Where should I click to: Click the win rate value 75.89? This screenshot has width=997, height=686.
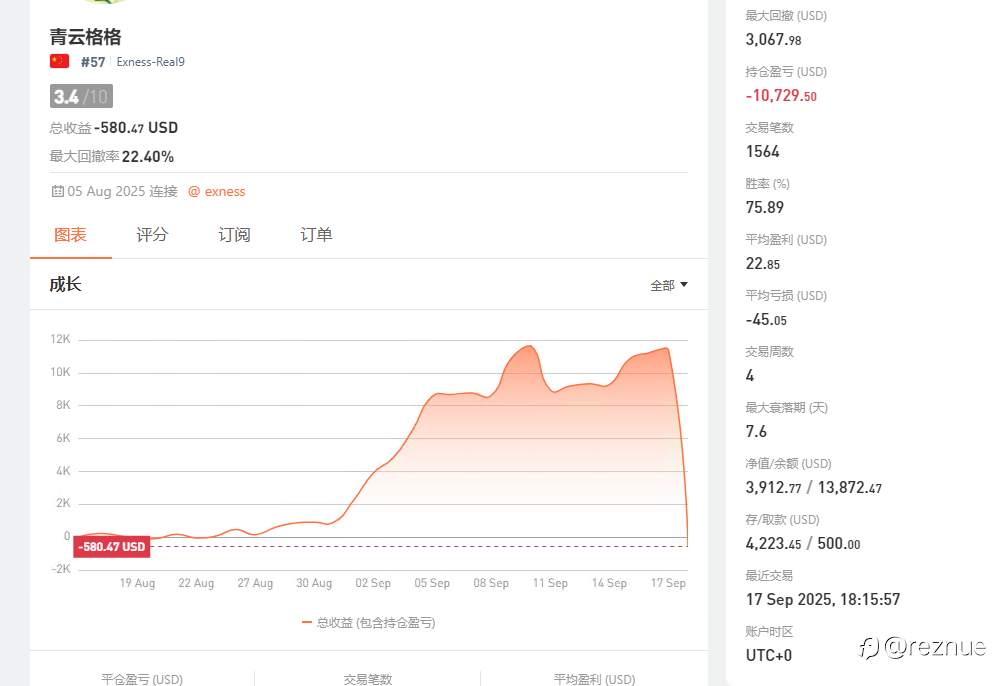(x=765, y=207)
